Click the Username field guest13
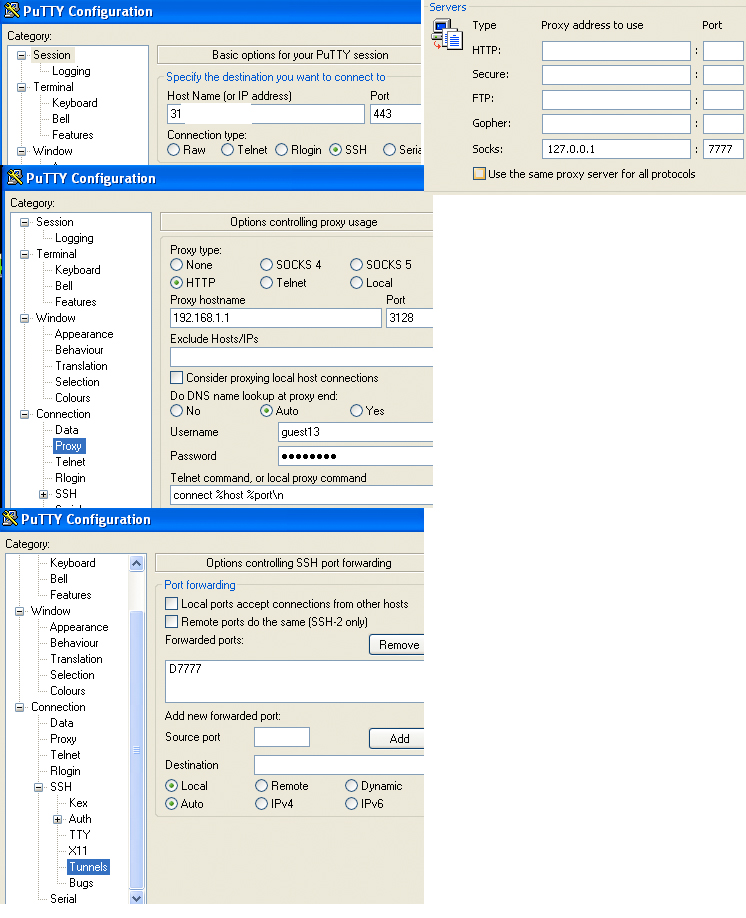The height and width of the screenshot is (918, 746). (355, 432)
